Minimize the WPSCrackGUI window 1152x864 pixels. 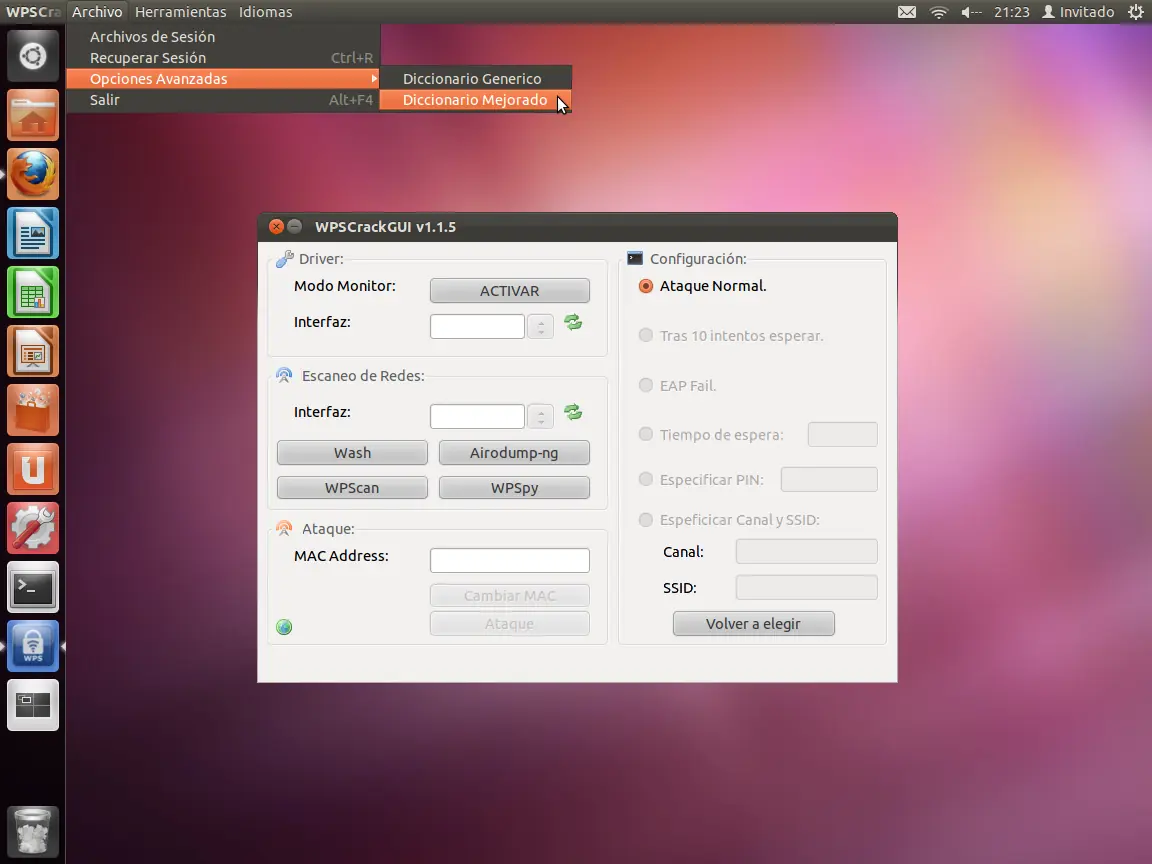pos(295,226)
